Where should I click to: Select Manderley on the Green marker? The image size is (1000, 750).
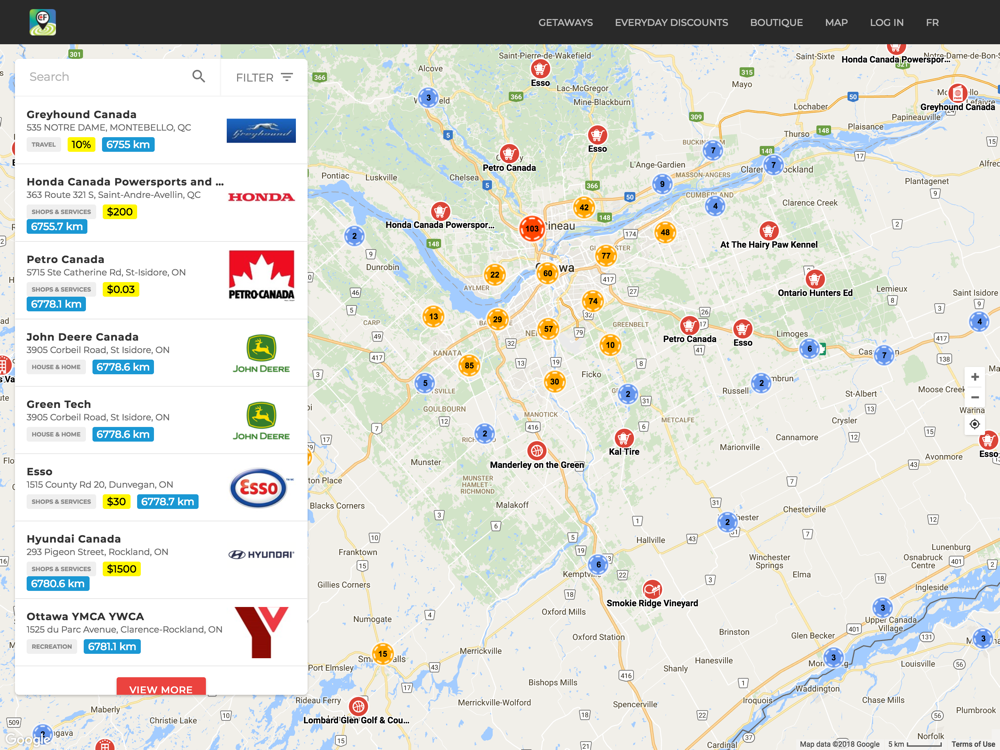(537, 451)
